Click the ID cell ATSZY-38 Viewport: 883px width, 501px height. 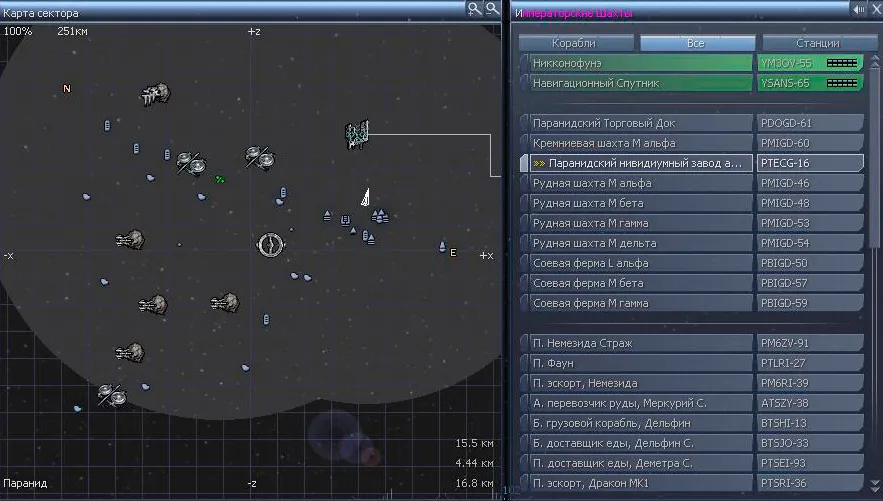point(810,403)
